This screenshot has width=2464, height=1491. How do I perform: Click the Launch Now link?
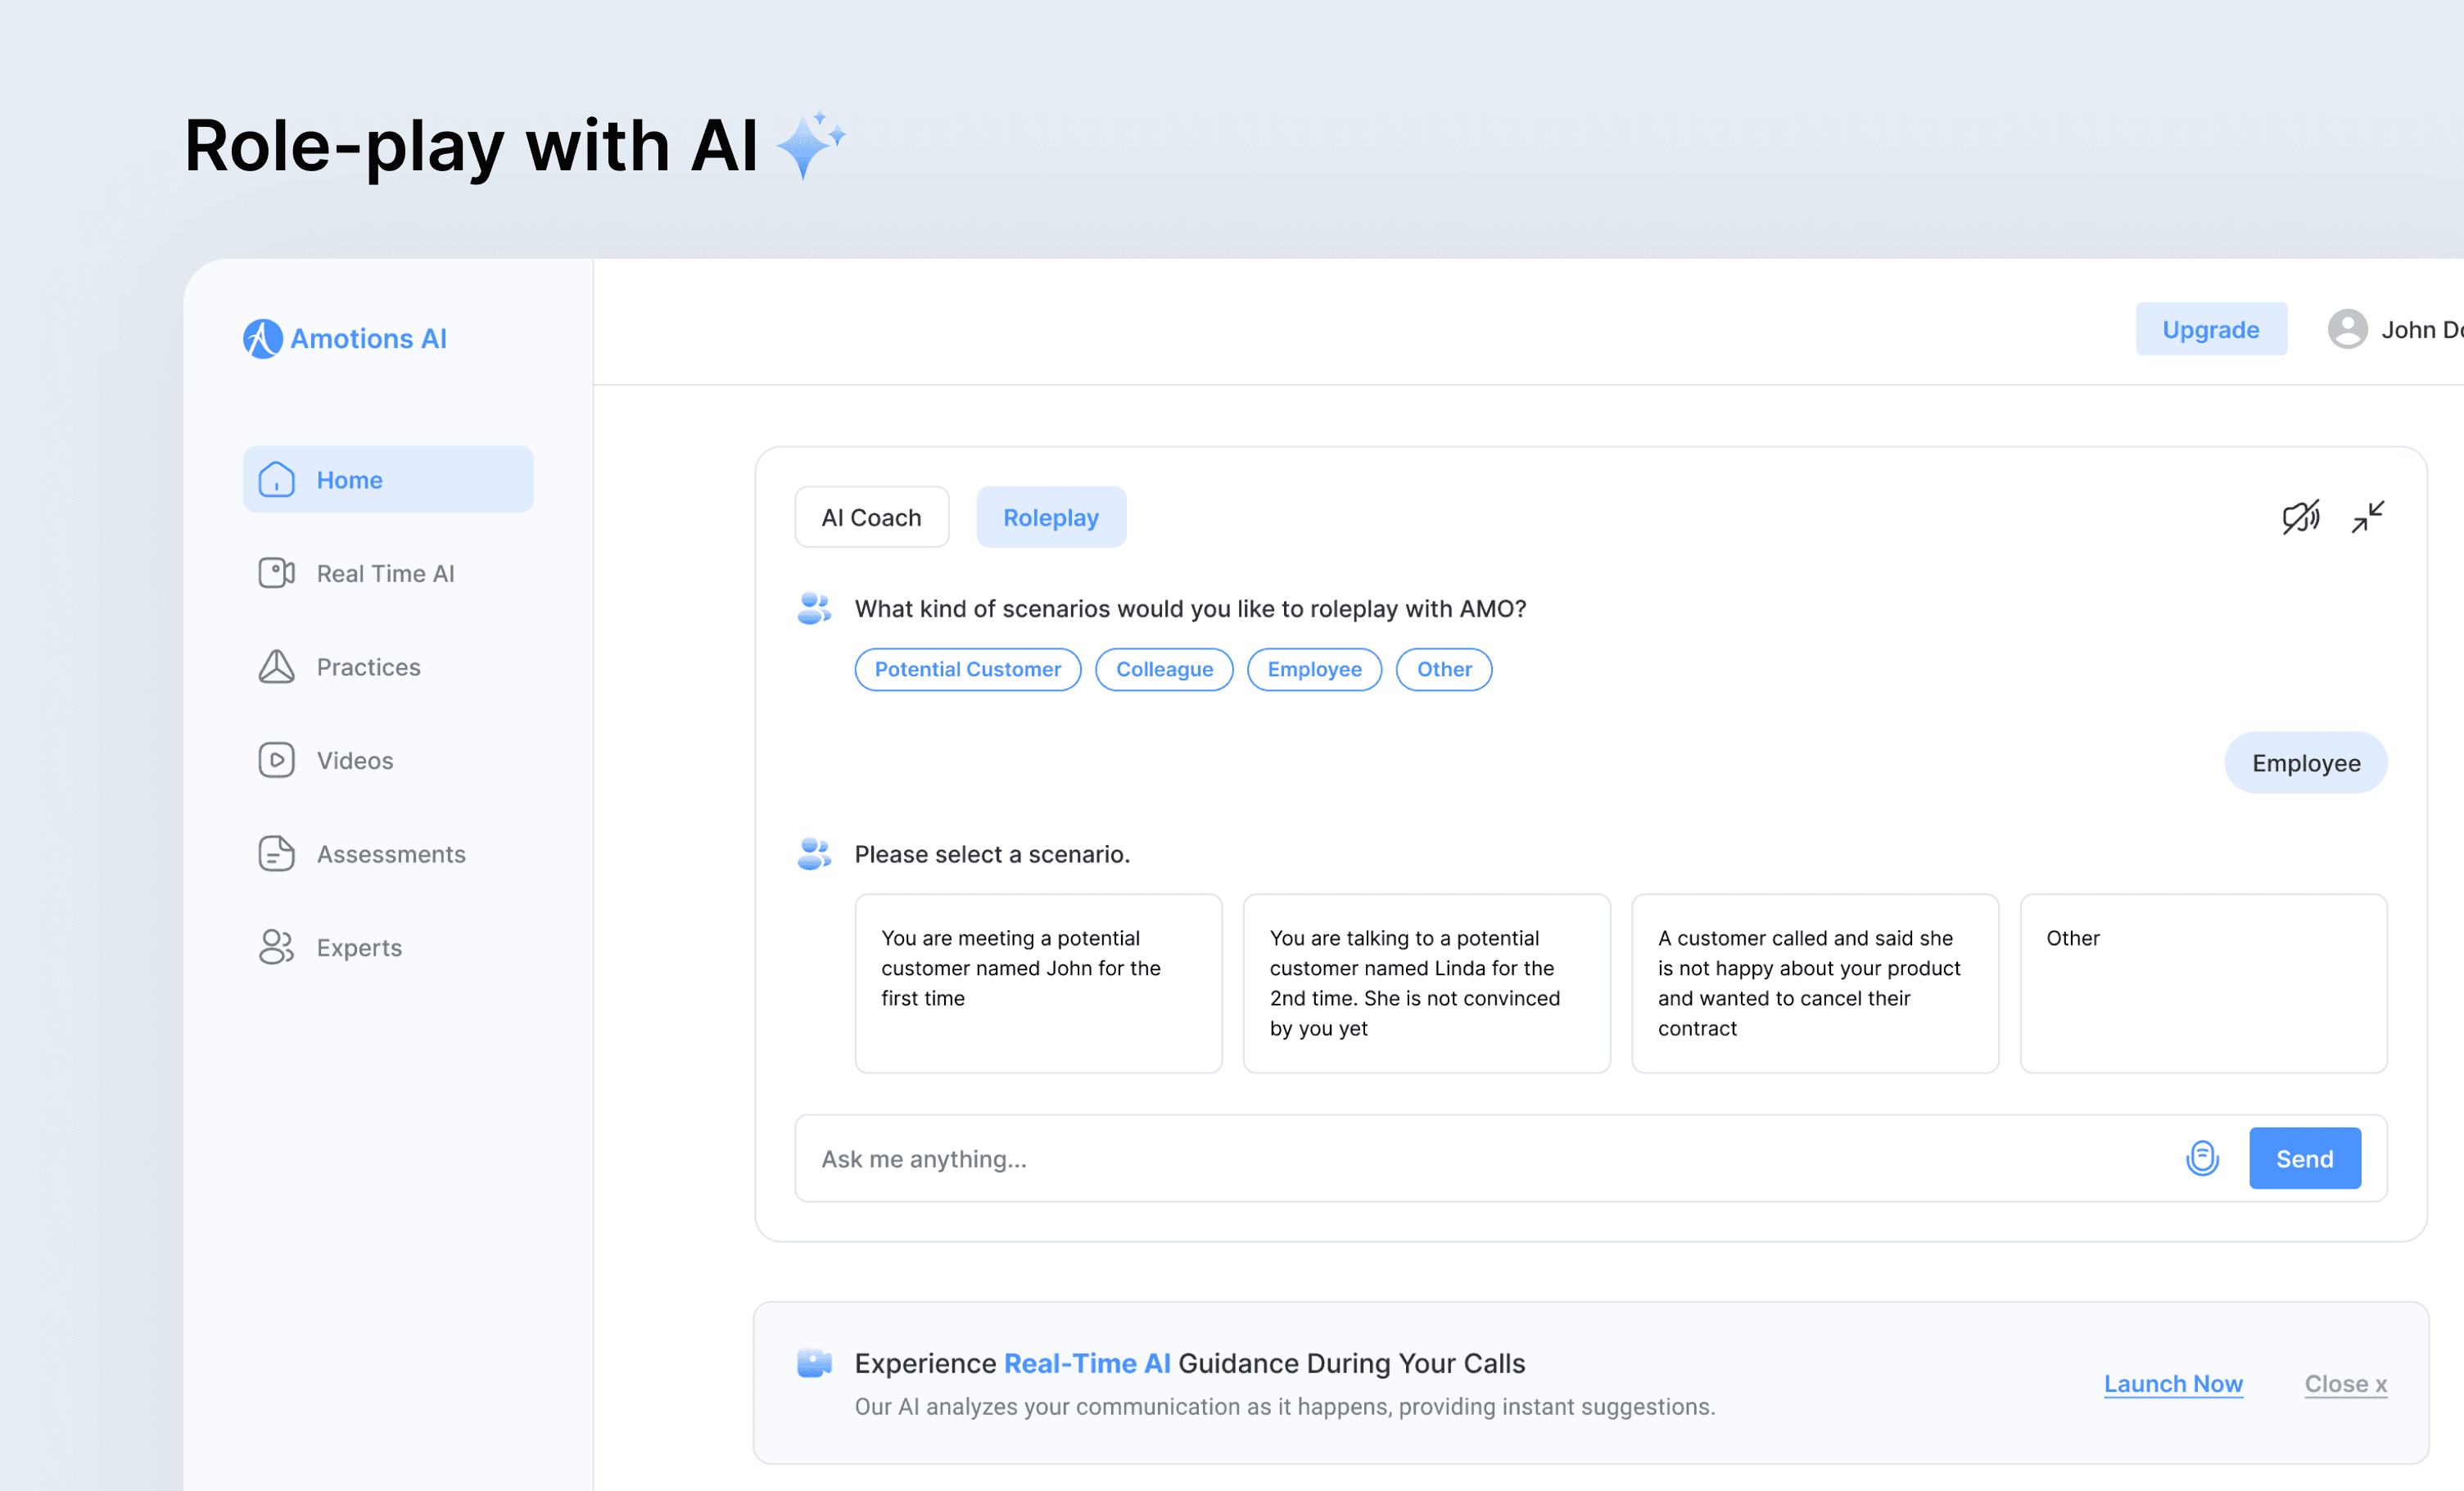[2172, 1383]
